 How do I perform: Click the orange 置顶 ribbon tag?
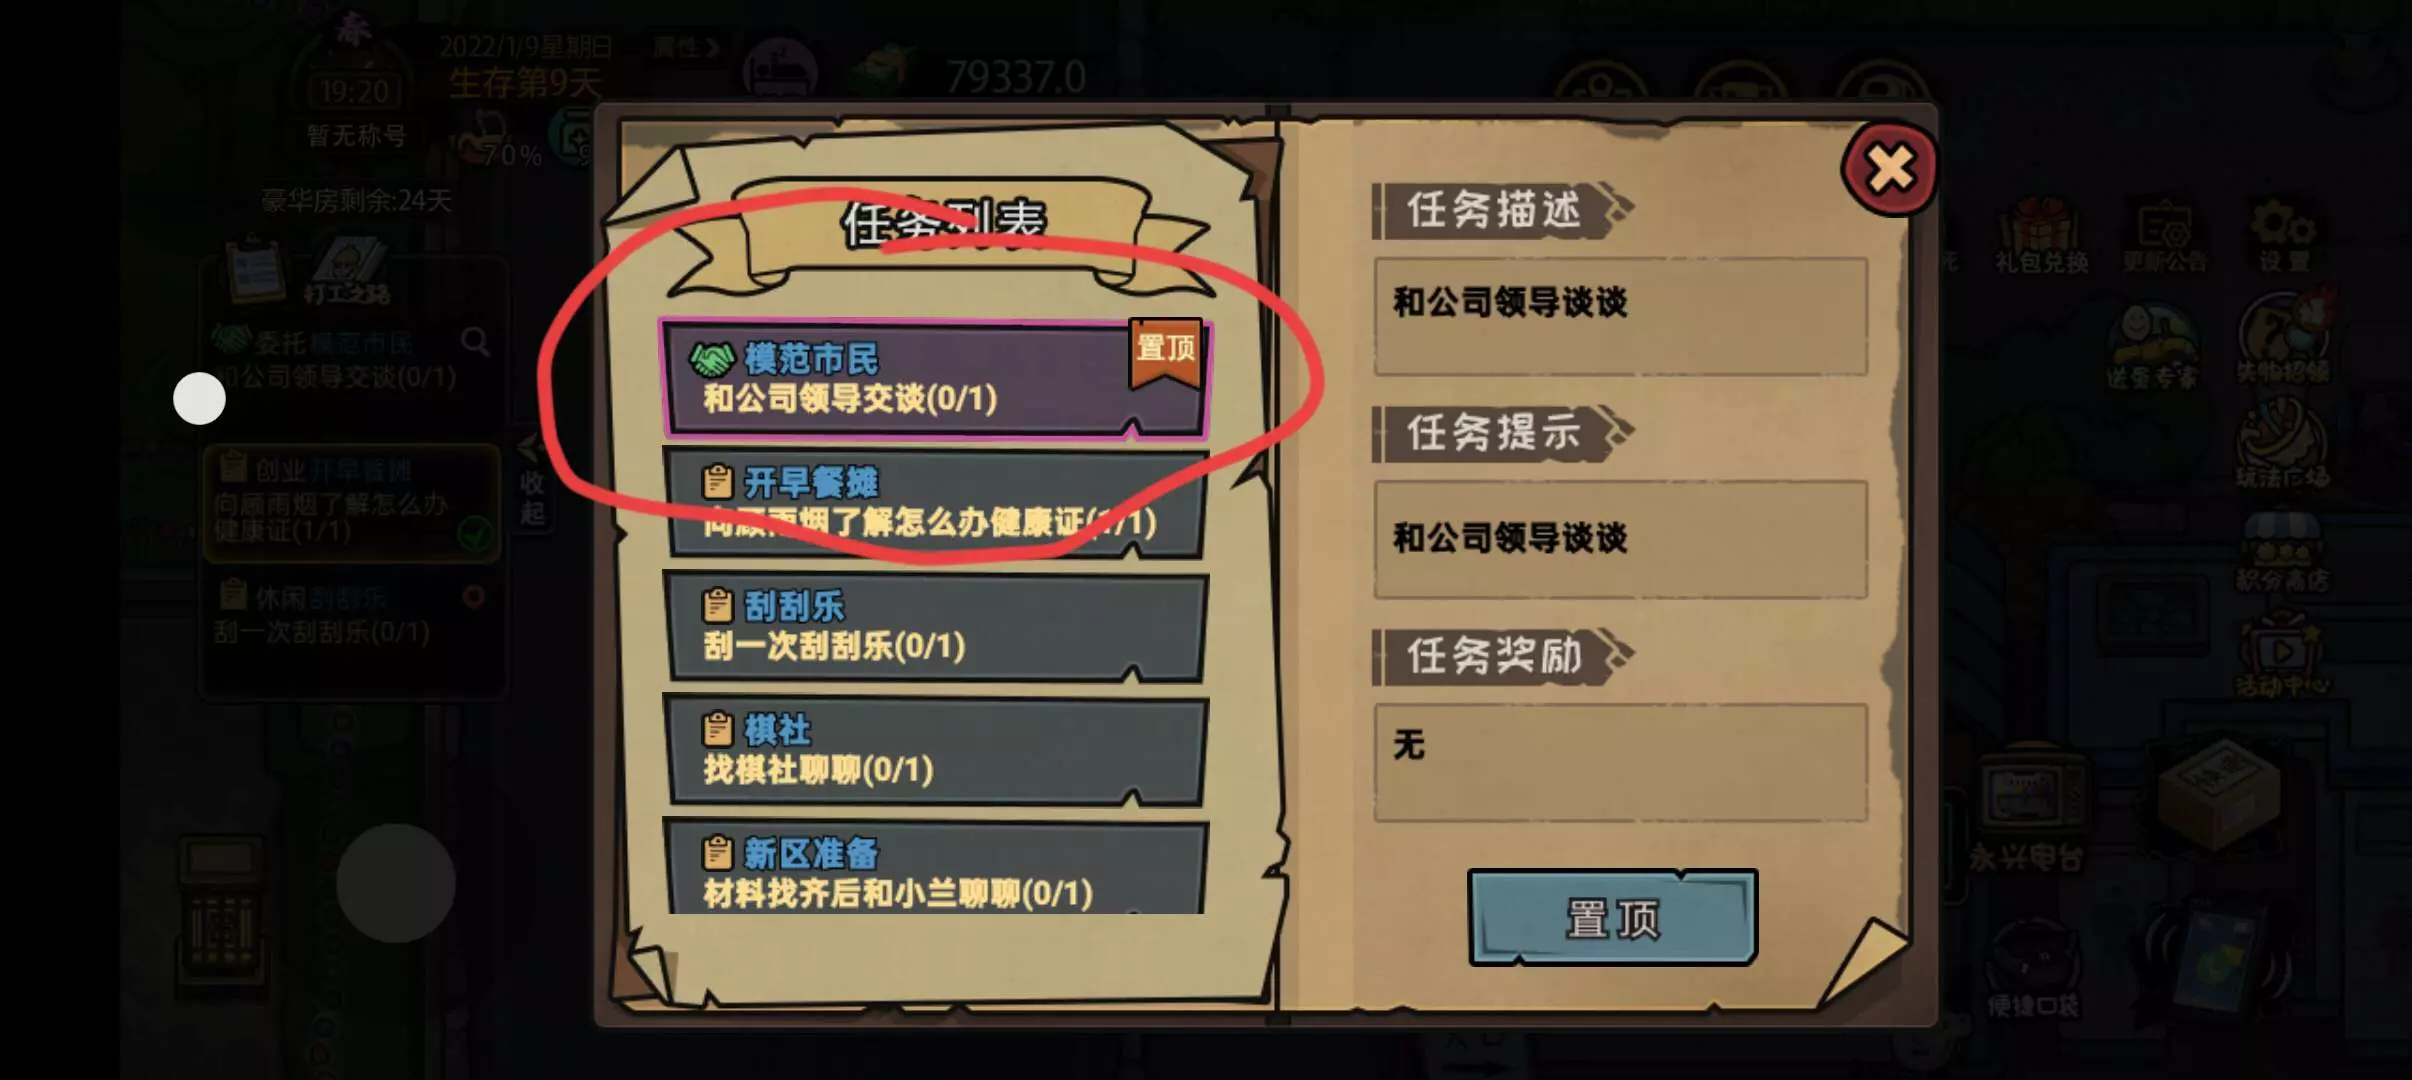click(1165, 352)
